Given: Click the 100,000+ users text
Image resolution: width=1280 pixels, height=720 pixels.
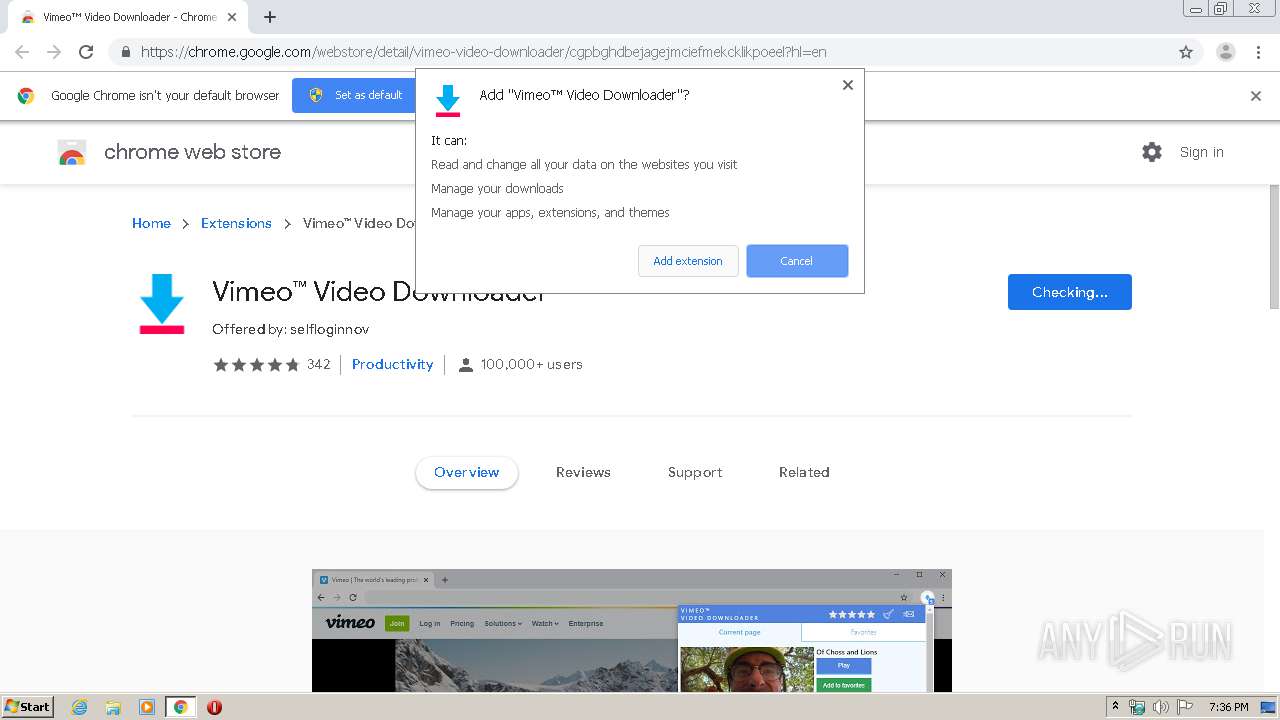Looking at the screenshot, I should click(531, 364).
